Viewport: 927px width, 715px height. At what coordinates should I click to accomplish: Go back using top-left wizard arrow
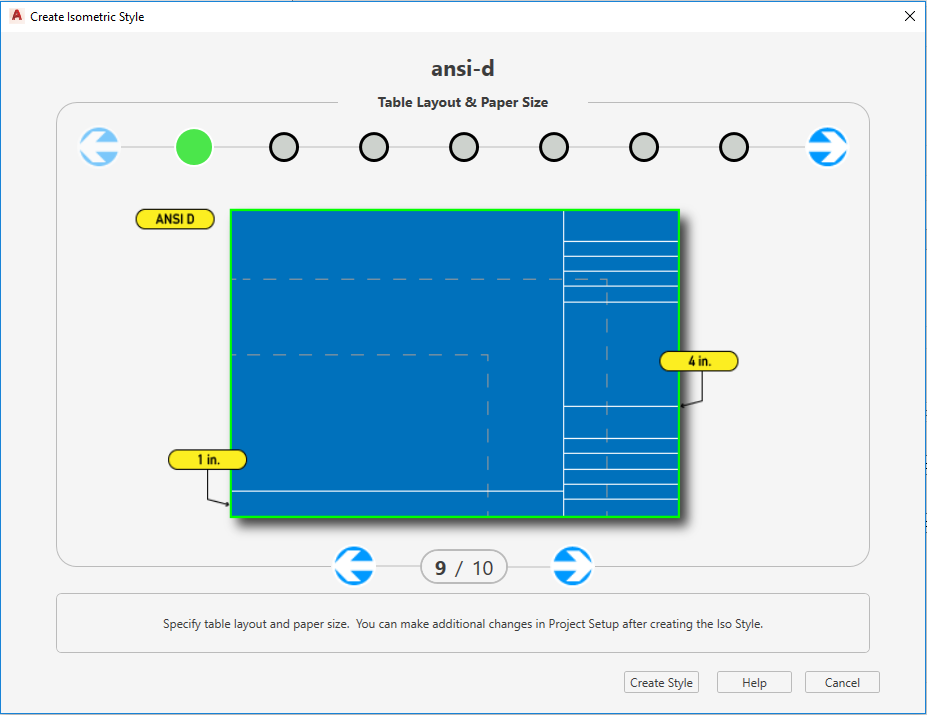[99, 147]
